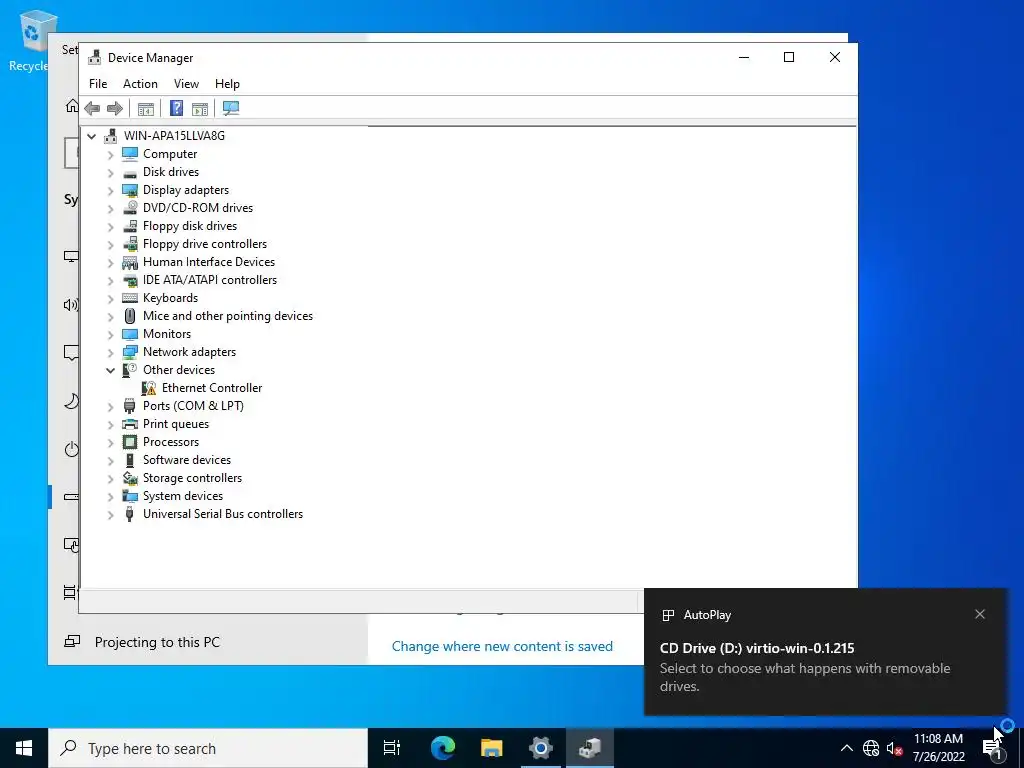Image resolution: width=1024 pixels, height=768 pixels.
Task: Open Microsoft Edge from taskbar
Action: (x=443, y=748)
